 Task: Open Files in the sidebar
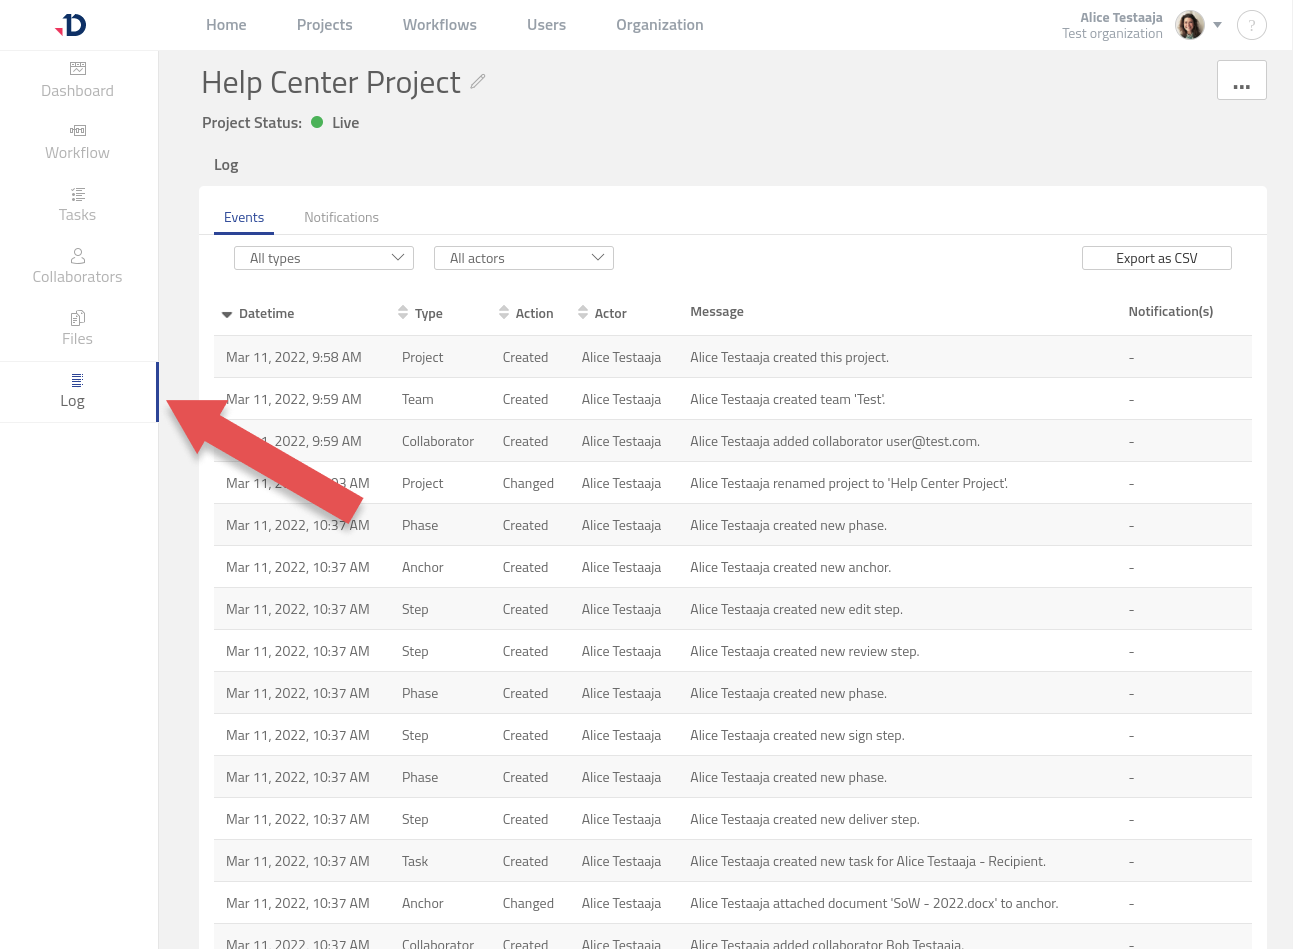pos(78,319)
